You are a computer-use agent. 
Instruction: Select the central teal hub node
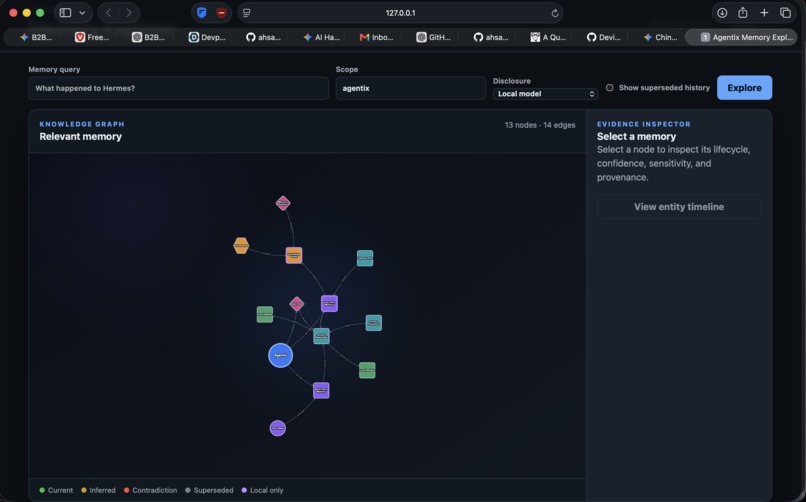tap(321, 336)
